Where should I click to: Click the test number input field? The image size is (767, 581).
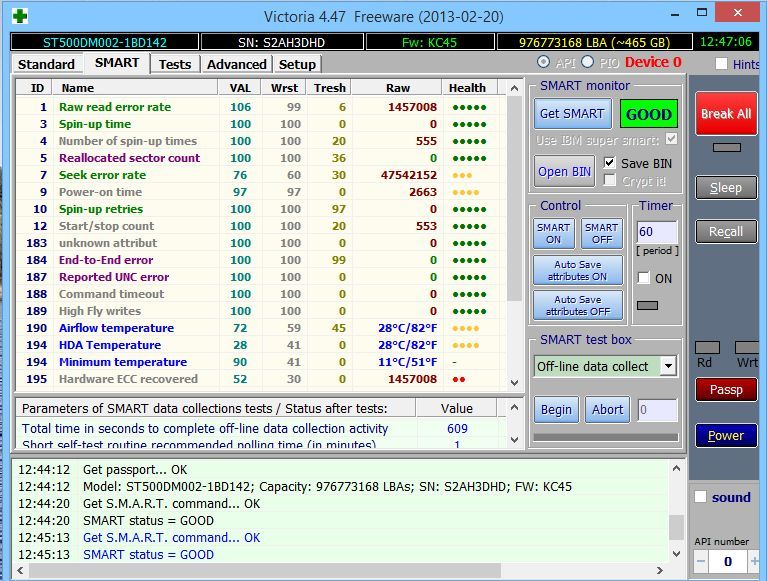click(x=657, y=409)
